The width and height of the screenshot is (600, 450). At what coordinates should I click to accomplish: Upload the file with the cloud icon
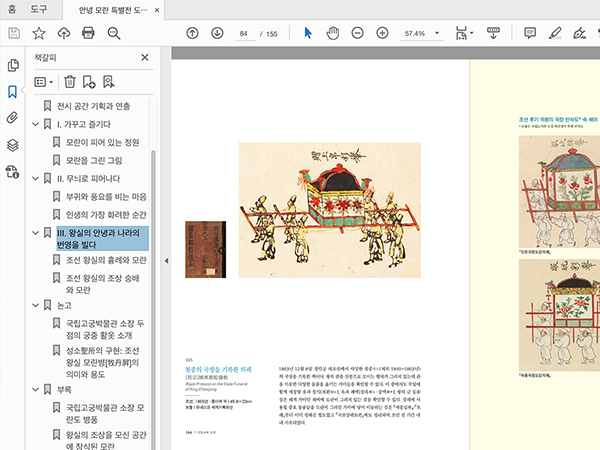click(64, 33)
